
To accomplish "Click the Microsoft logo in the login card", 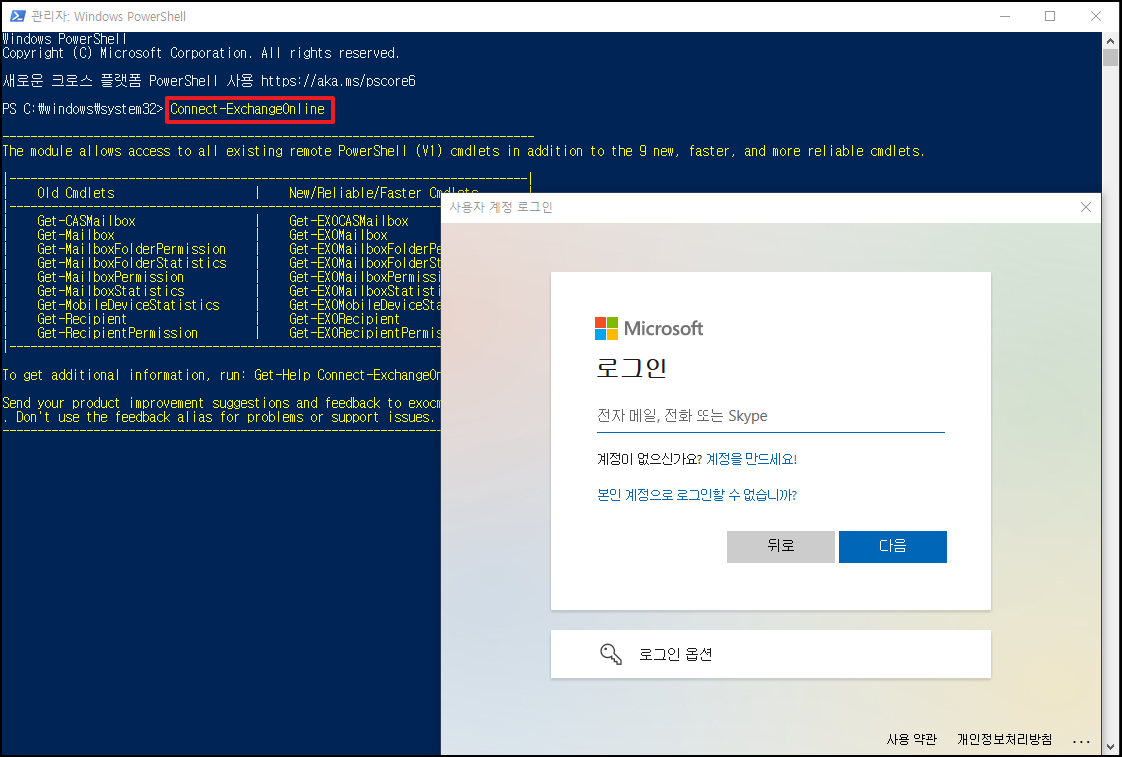I will pos(649,328).
